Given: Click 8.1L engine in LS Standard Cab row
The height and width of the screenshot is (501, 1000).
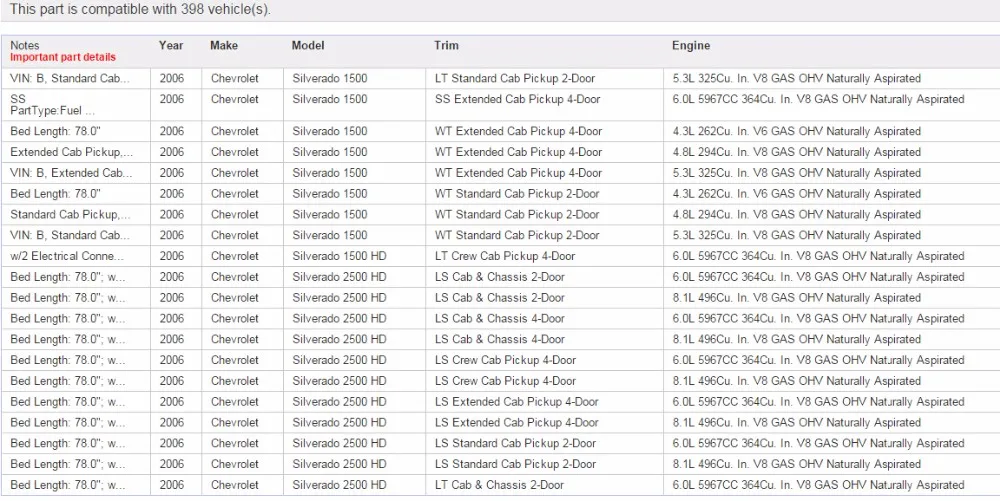Looking at the screenshot, I should 797,464.
